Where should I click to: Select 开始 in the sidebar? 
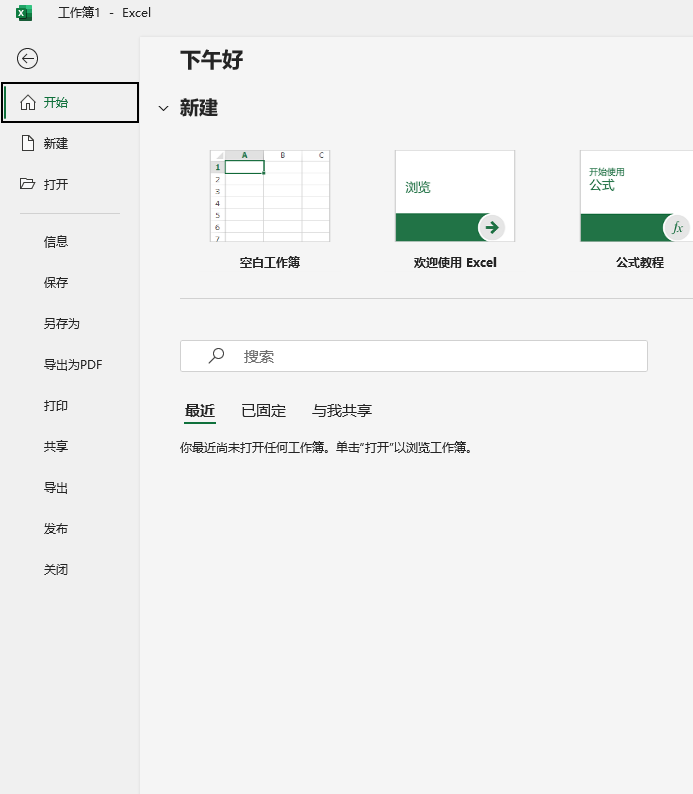(70, 102)
